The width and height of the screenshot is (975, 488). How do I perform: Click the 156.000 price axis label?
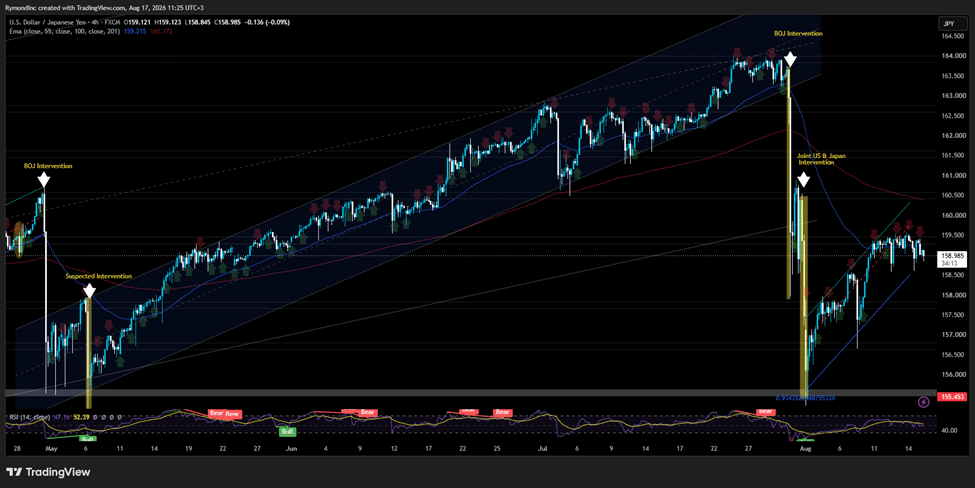coord(953,374)
